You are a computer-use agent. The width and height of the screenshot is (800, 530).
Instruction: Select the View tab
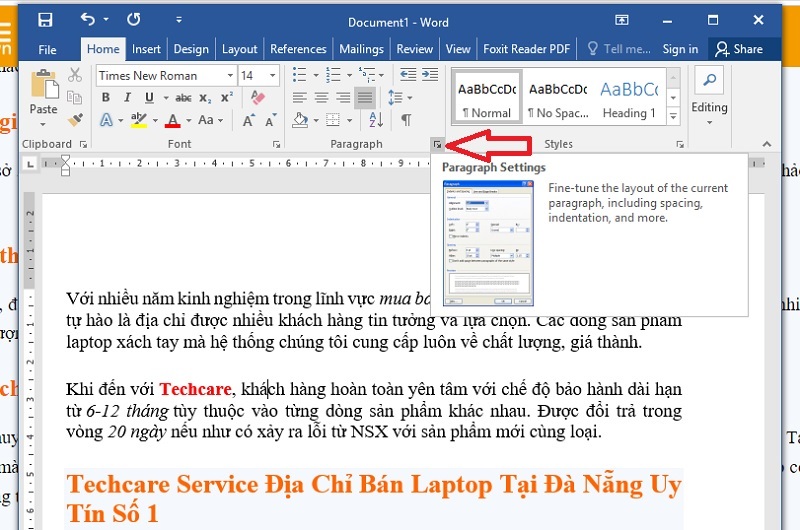point(458,49)
